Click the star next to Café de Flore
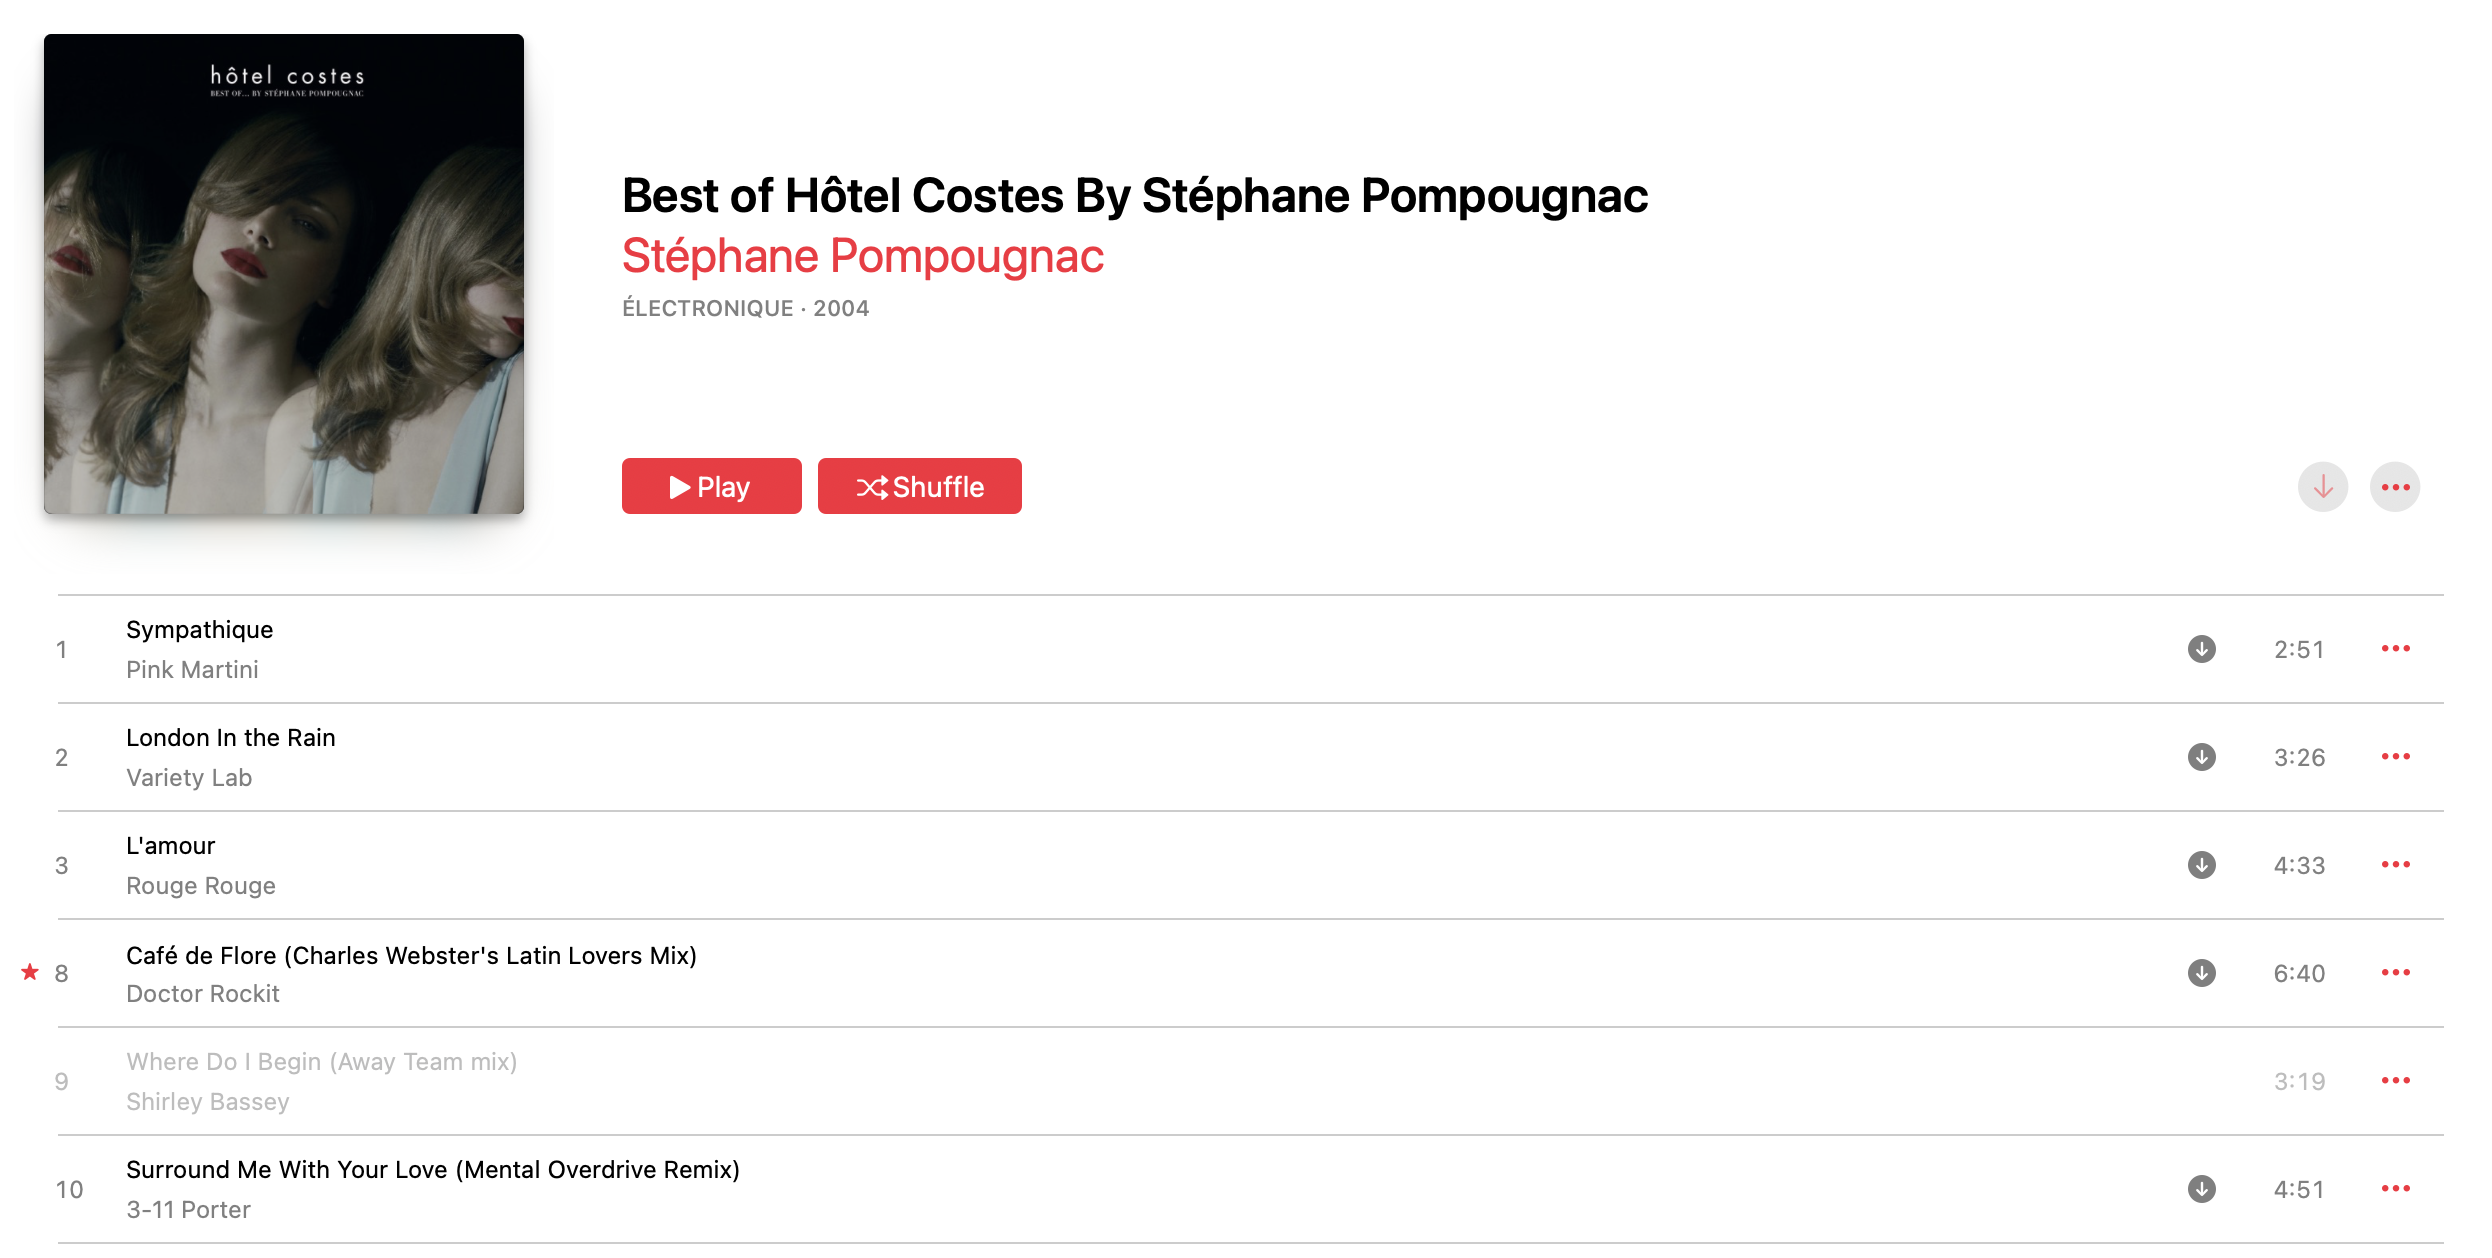Screen dimensions: 2492x1258 coord(30,972)
